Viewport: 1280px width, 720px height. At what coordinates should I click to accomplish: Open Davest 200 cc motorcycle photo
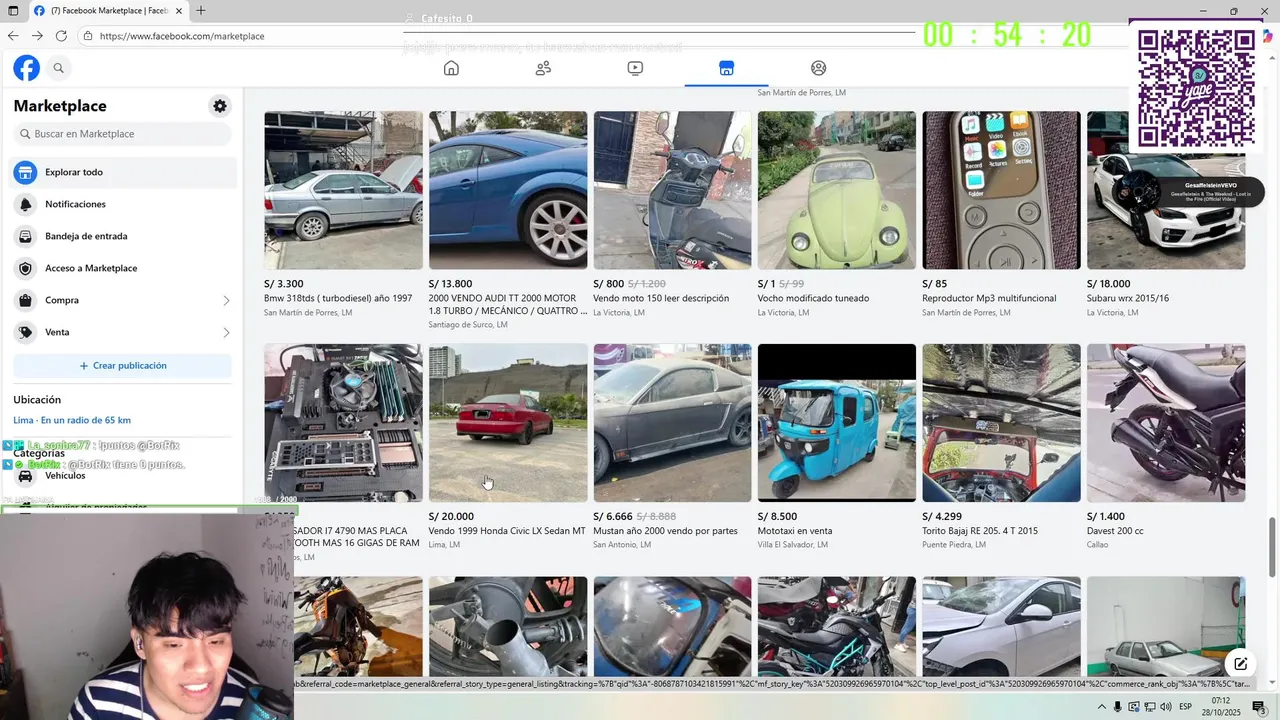[1166, 423]
